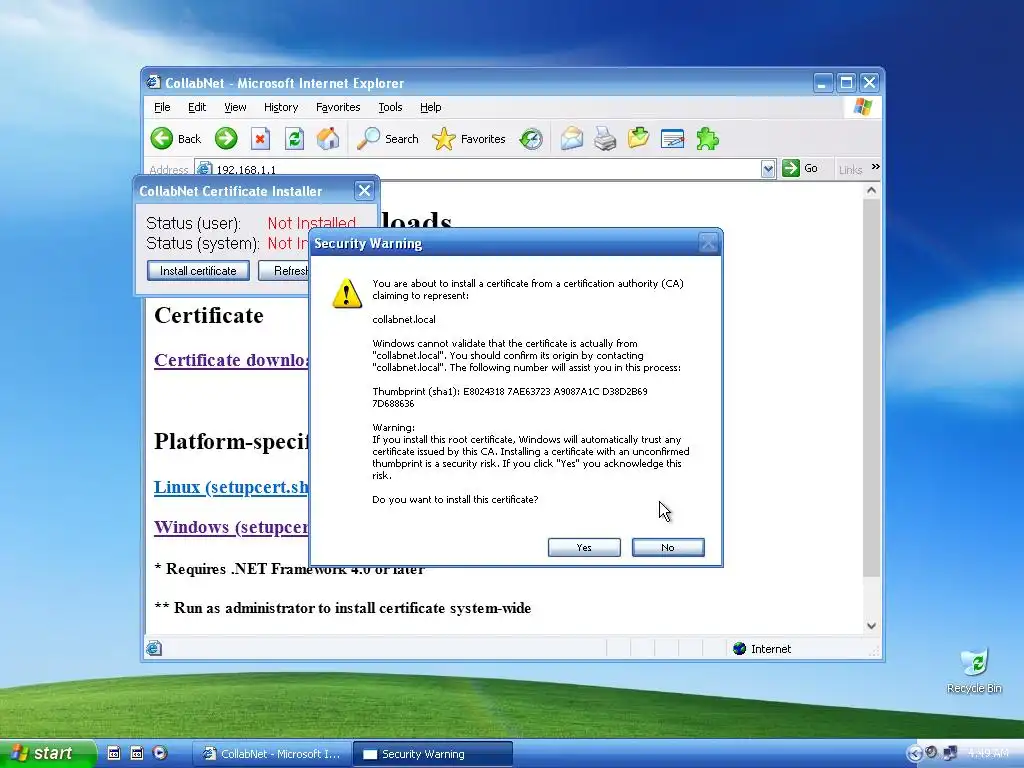This screenshot has width=1024, height=768.
Task: Switch to CollabNet IE taskbar button
Action: (x=272, y=754)
